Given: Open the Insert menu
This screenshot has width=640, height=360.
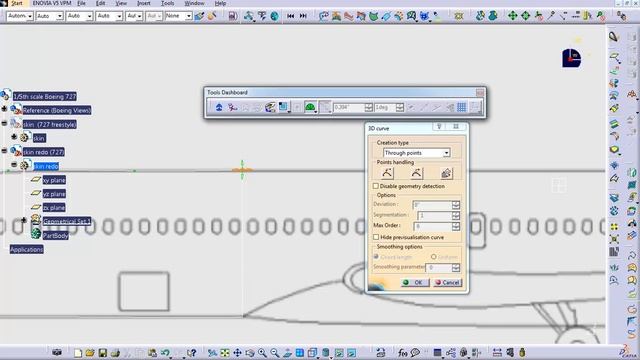Looking at the screenshot, I should tap(143, 3).
